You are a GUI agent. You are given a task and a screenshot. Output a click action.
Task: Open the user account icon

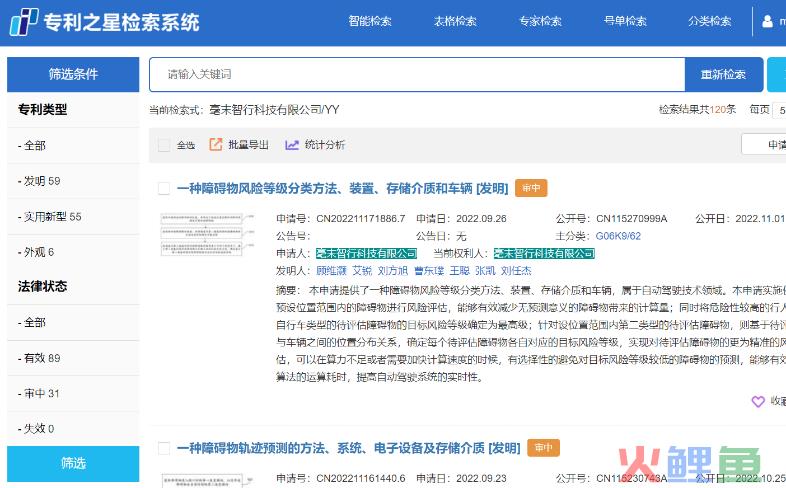pos(767,22)
